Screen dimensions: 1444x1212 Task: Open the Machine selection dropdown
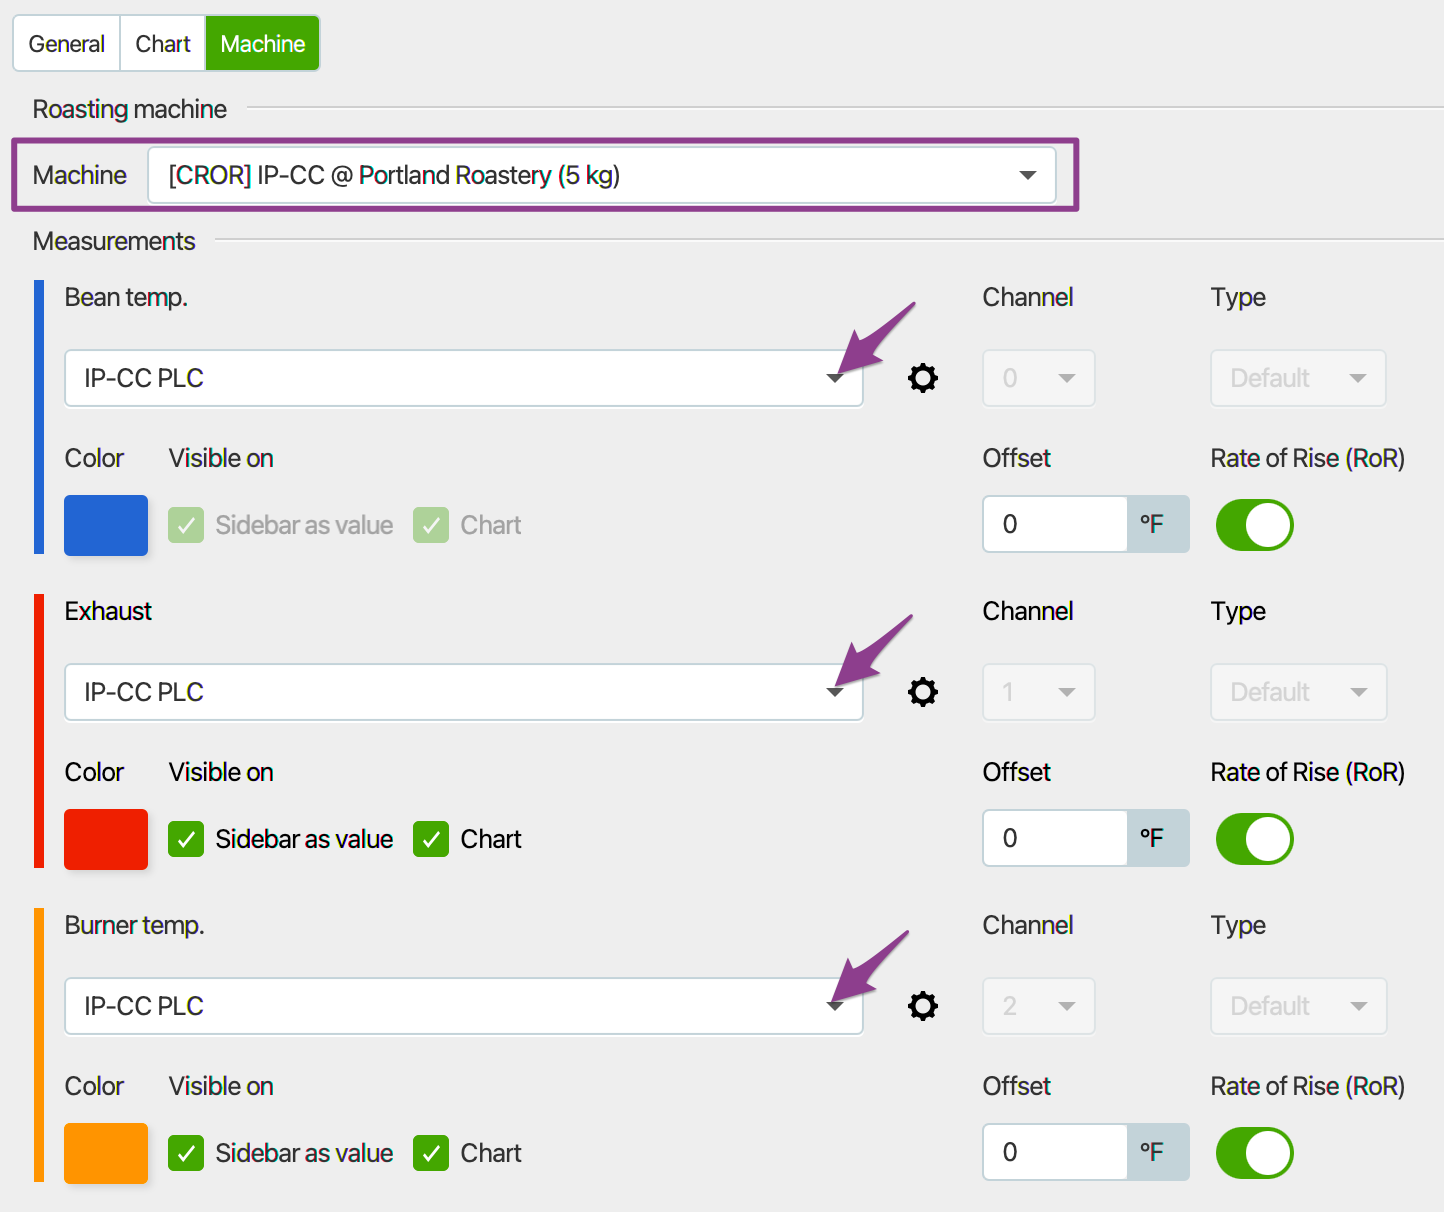602,175
